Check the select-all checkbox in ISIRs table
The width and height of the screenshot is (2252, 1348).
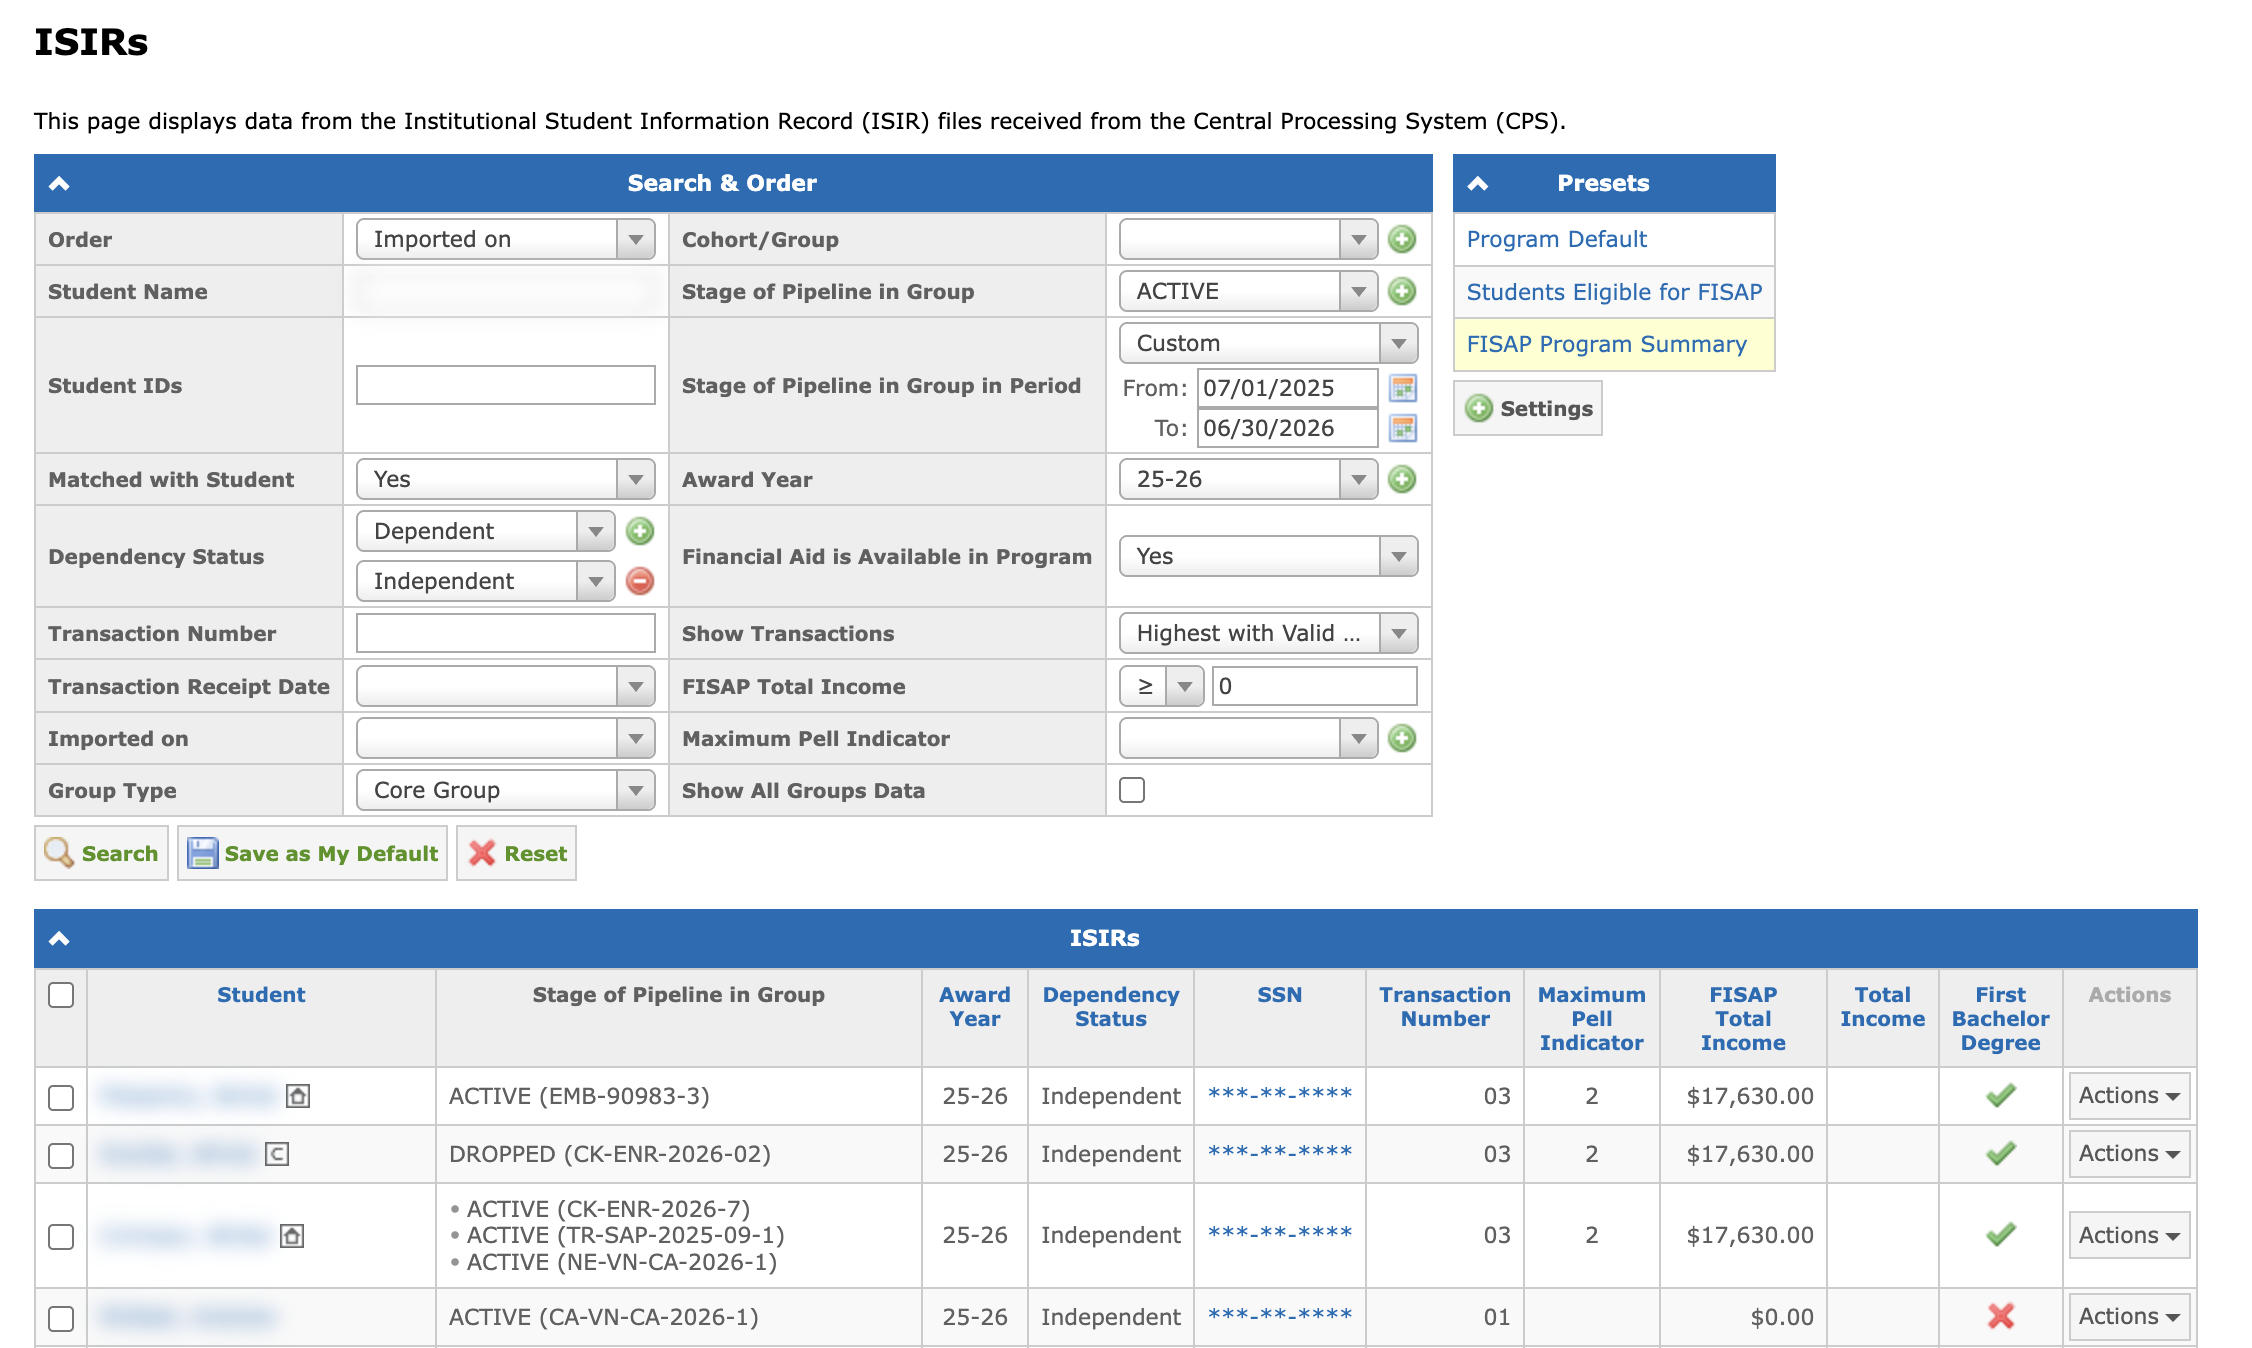[61, 995]
